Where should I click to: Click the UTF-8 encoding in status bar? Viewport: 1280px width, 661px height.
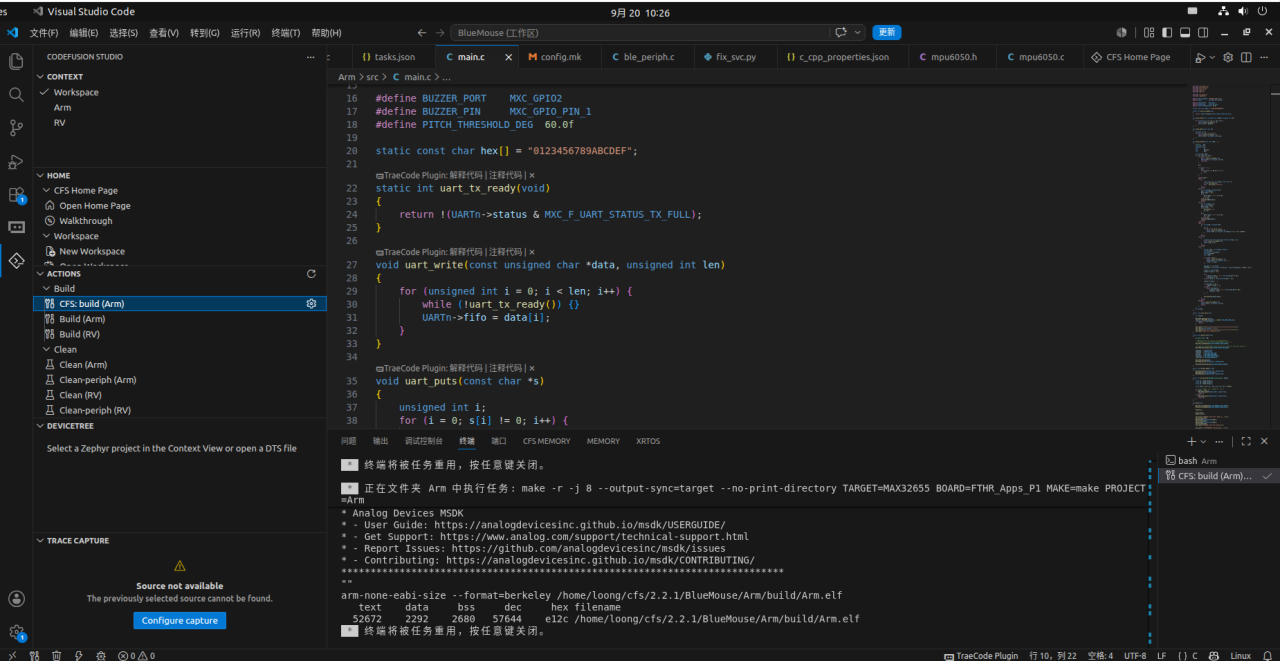tap(1135, 656)
